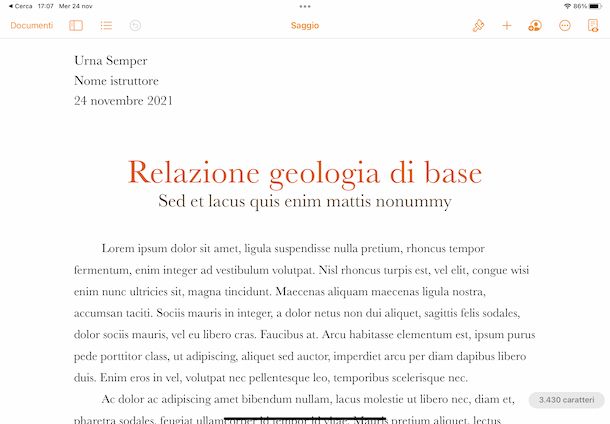Tap line starting accumsan taciti. Sociis
Image resolution: width=610 pixels, height=424 pixels.
click(297, 313)
